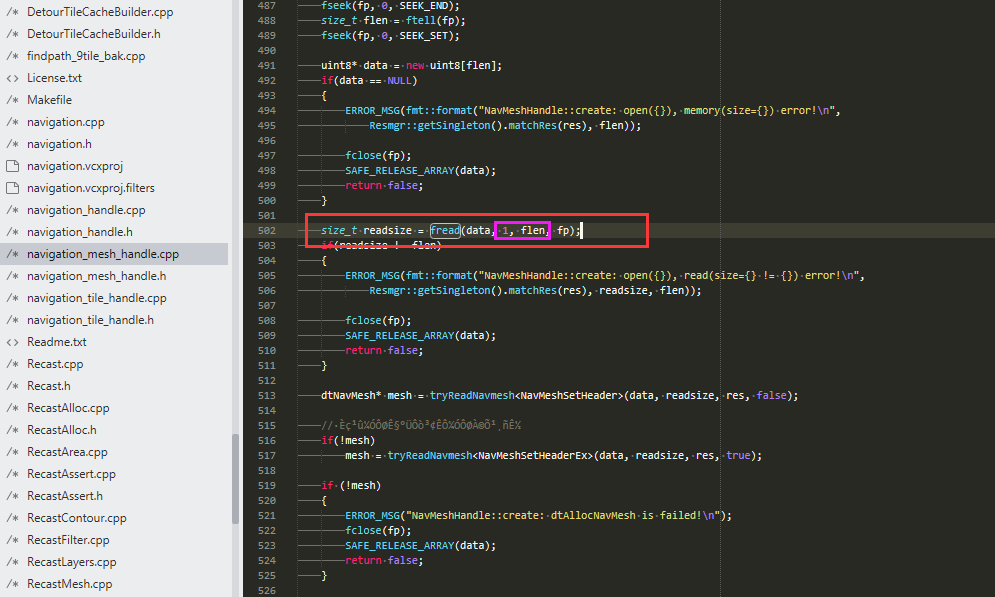Open Readme.txt in sidebar
This screenshot has height=597, width=995.
[56, 342]
